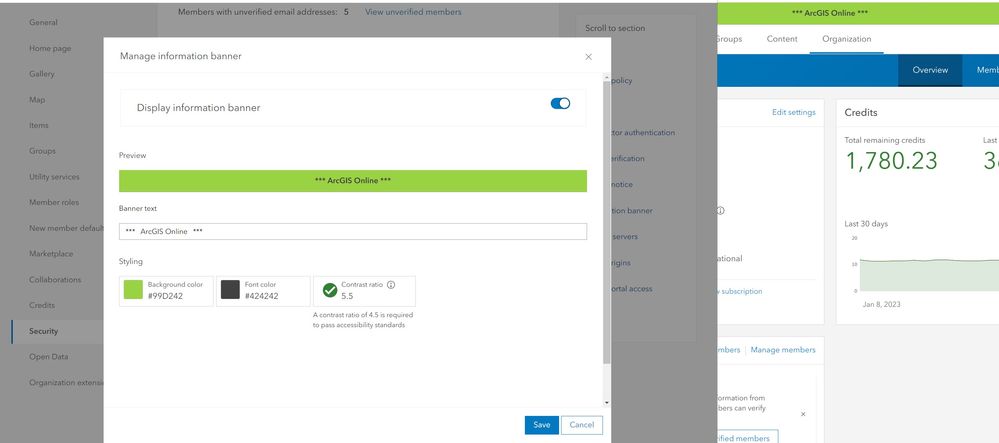The height and width of the screenshot is (443, 999).
Task: Click the Credits last 30 days chart
Action: tap(929, 274)
